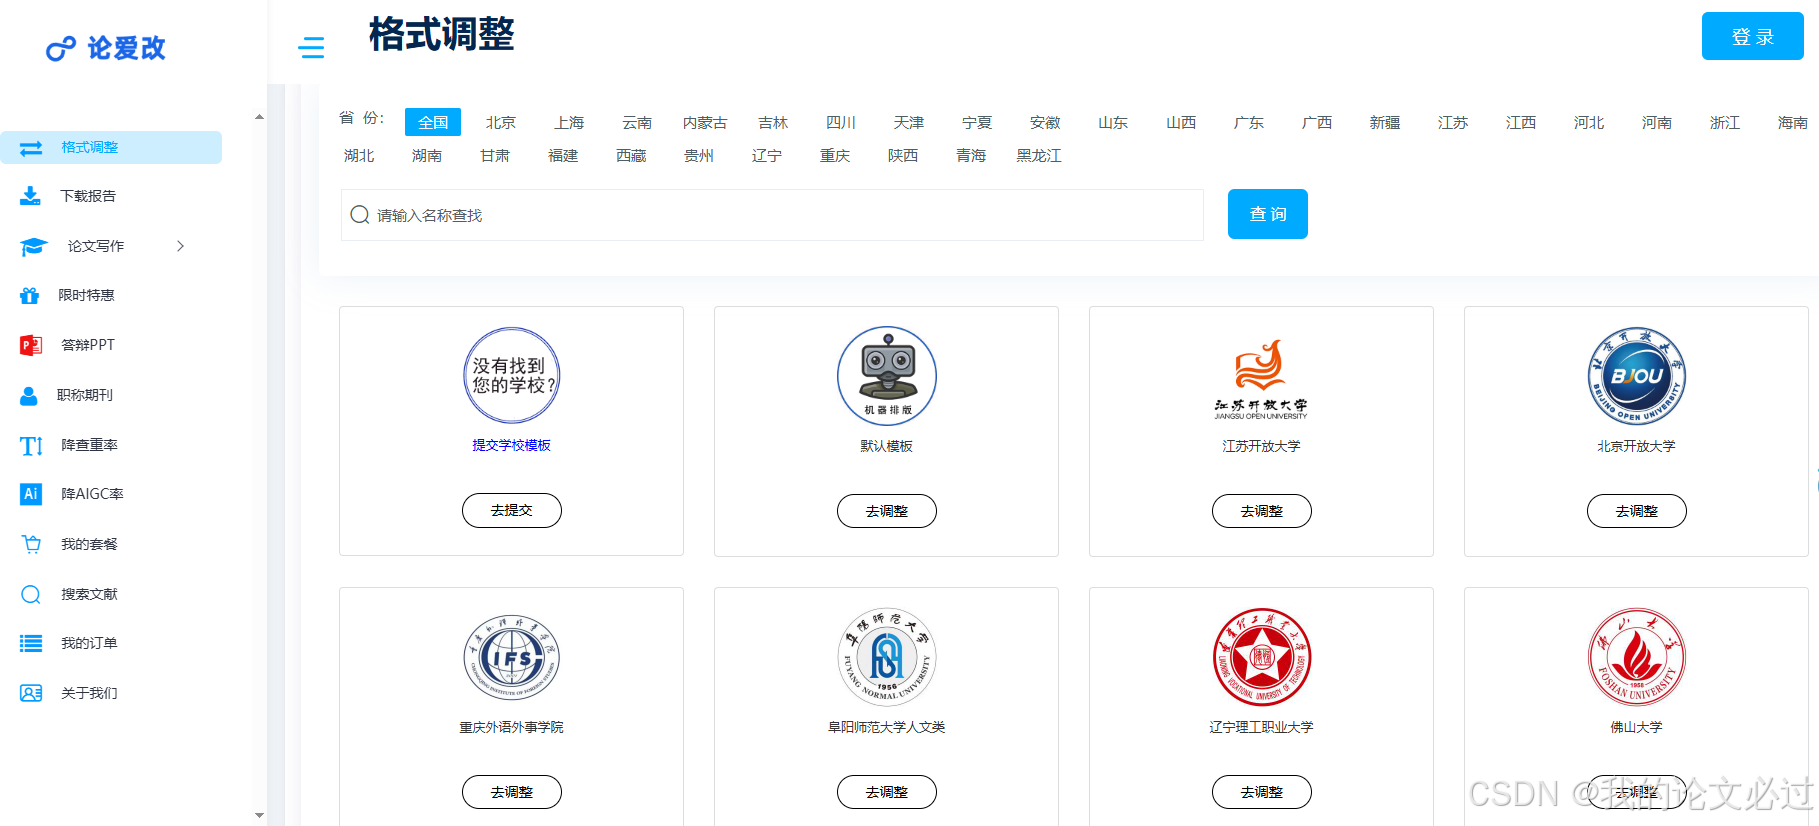The height and width of the screenshot is (826, 1819).
Task: Click the 江苏开放大学 name text
Action: [x=1262, y=446]
